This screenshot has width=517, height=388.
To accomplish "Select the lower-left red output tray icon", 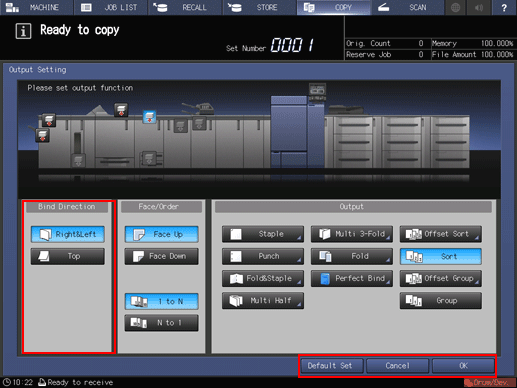I will point(43,136).
